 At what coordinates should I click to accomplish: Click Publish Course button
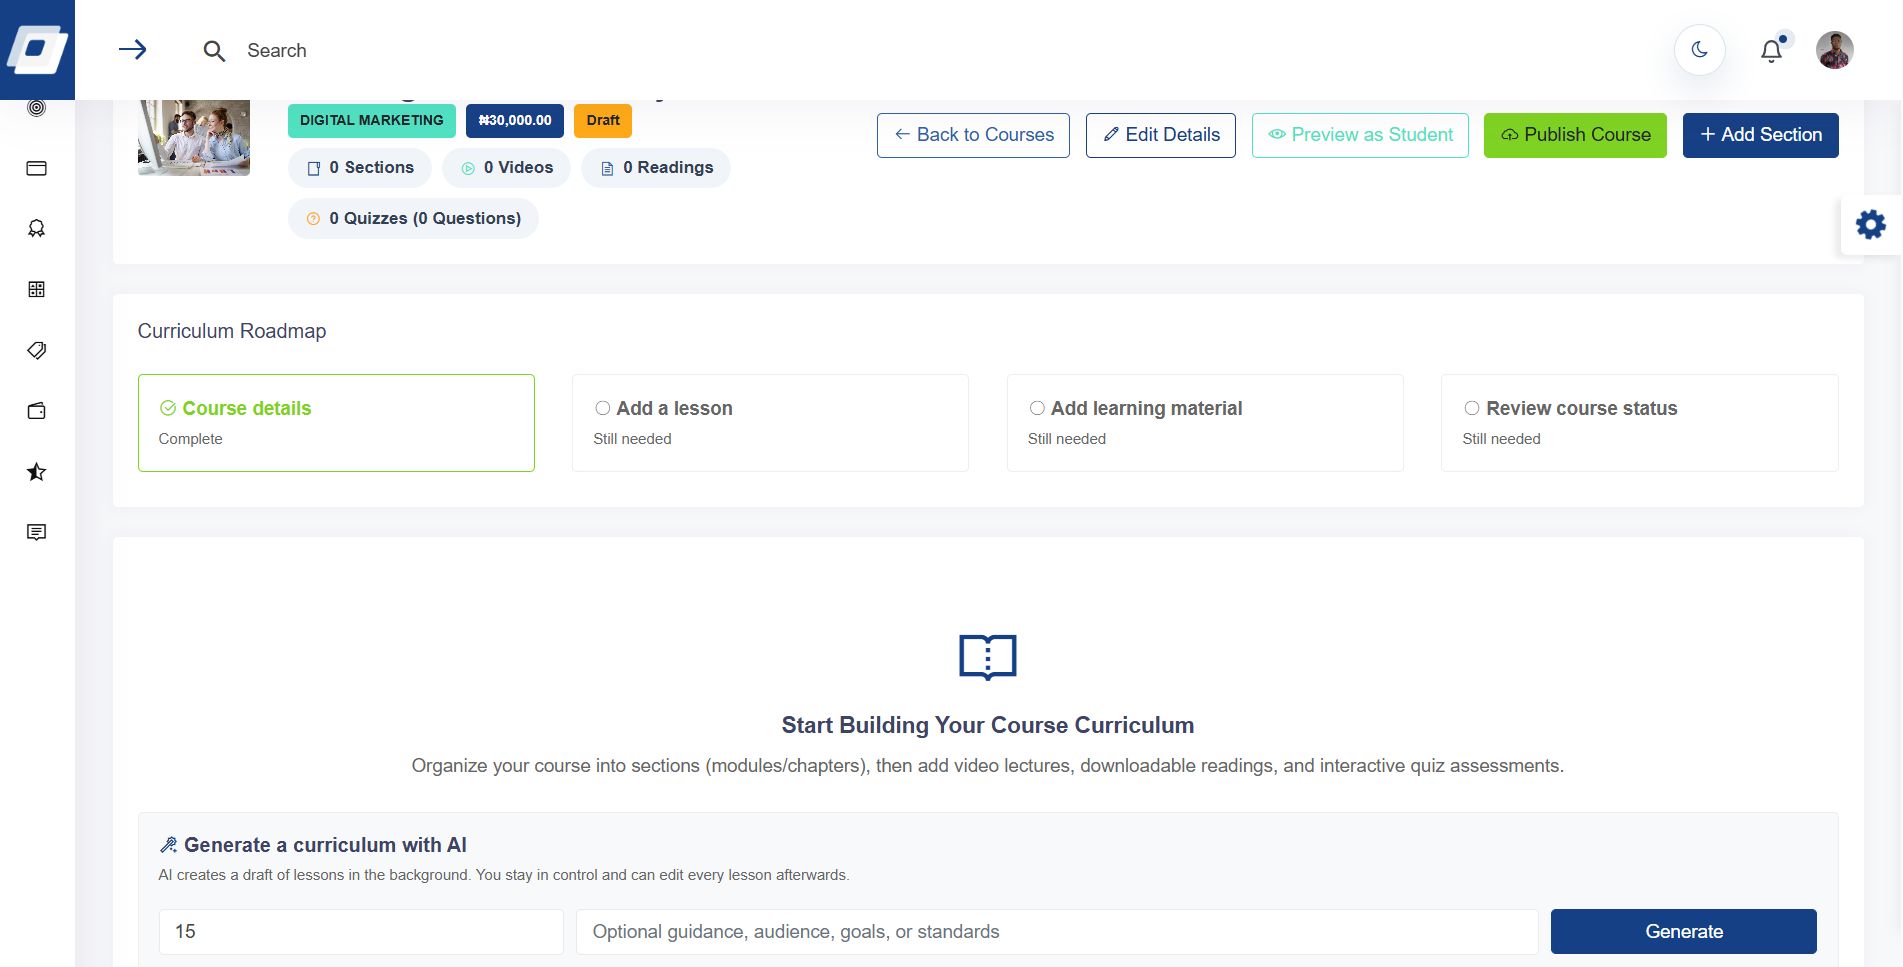[1575, 135]
